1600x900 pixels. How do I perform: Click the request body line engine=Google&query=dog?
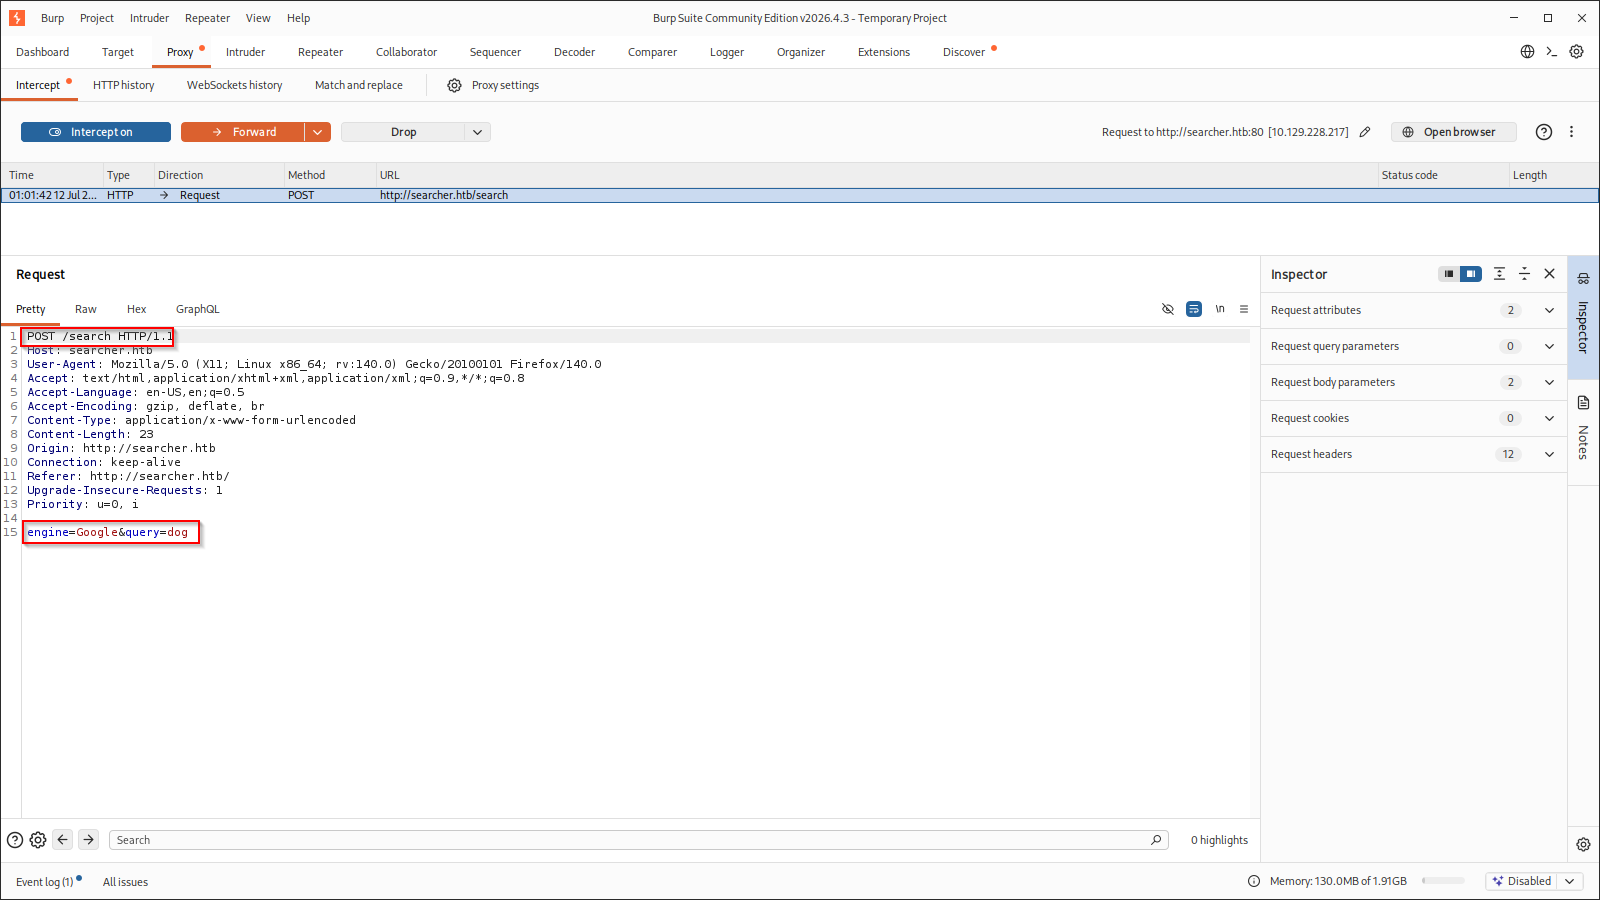tap(108, 532)
